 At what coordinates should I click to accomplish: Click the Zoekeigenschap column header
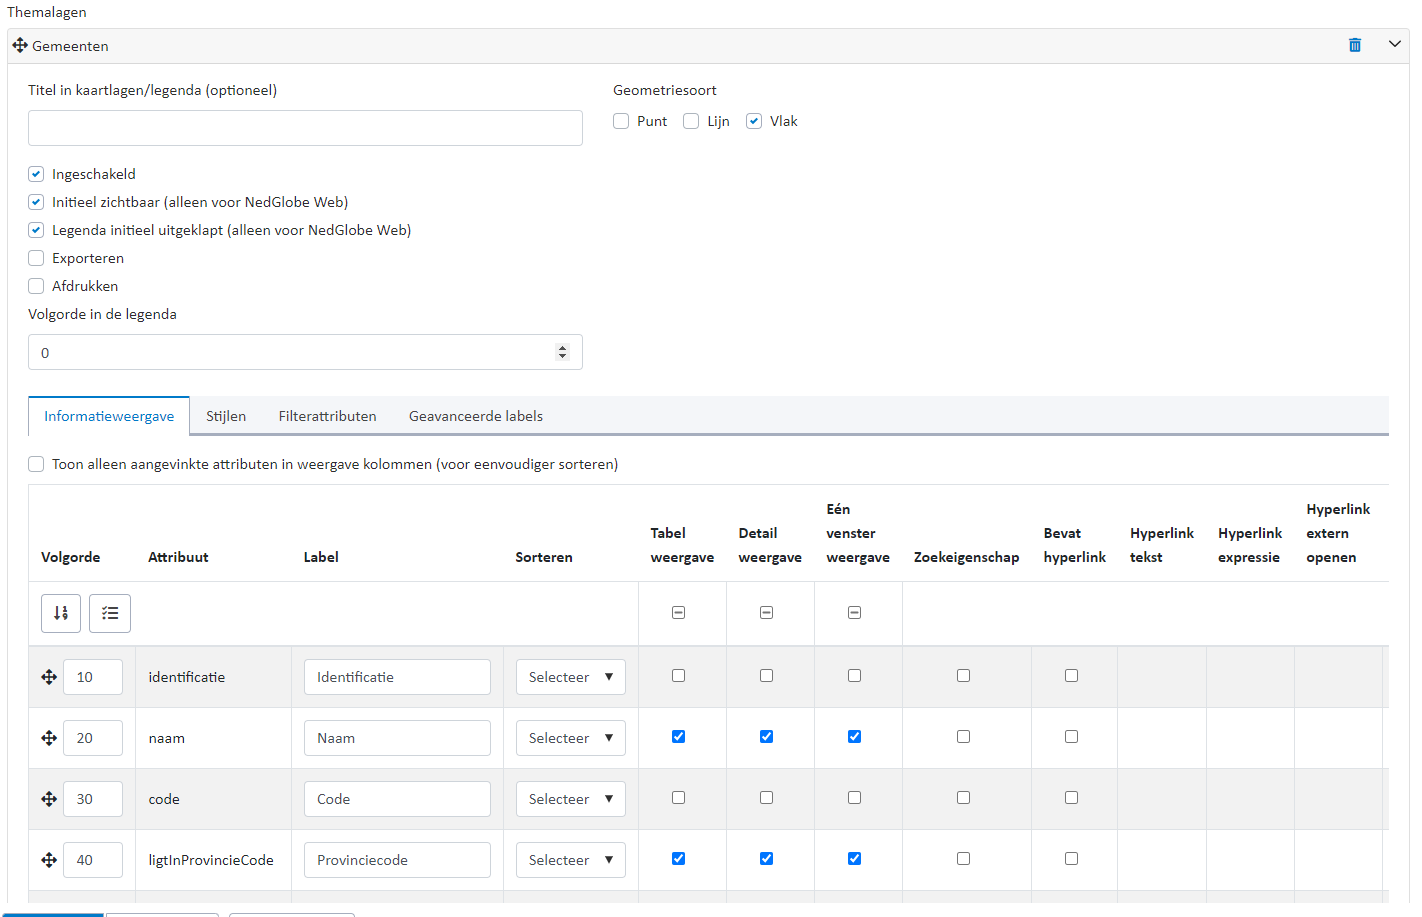[x=967, y=557]
